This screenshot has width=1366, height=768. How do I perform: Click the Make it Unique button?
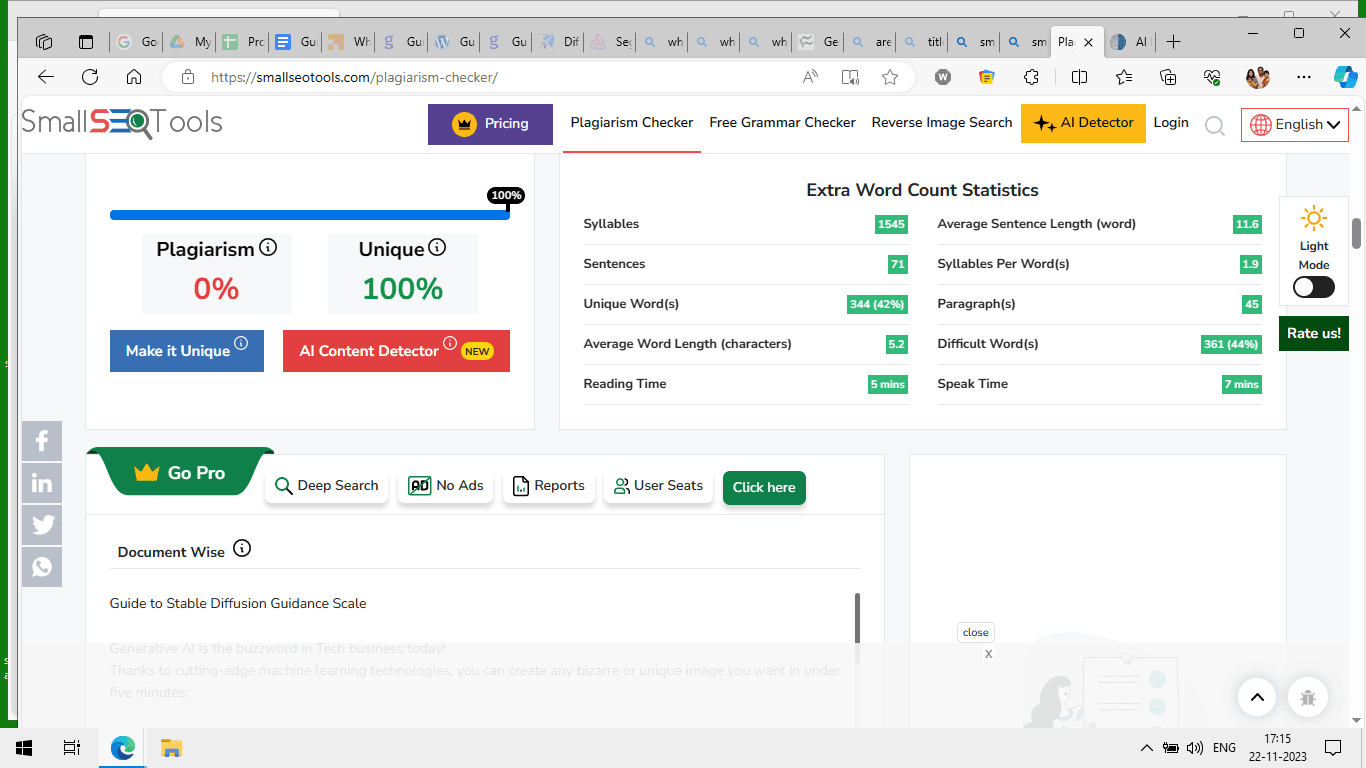187,351
